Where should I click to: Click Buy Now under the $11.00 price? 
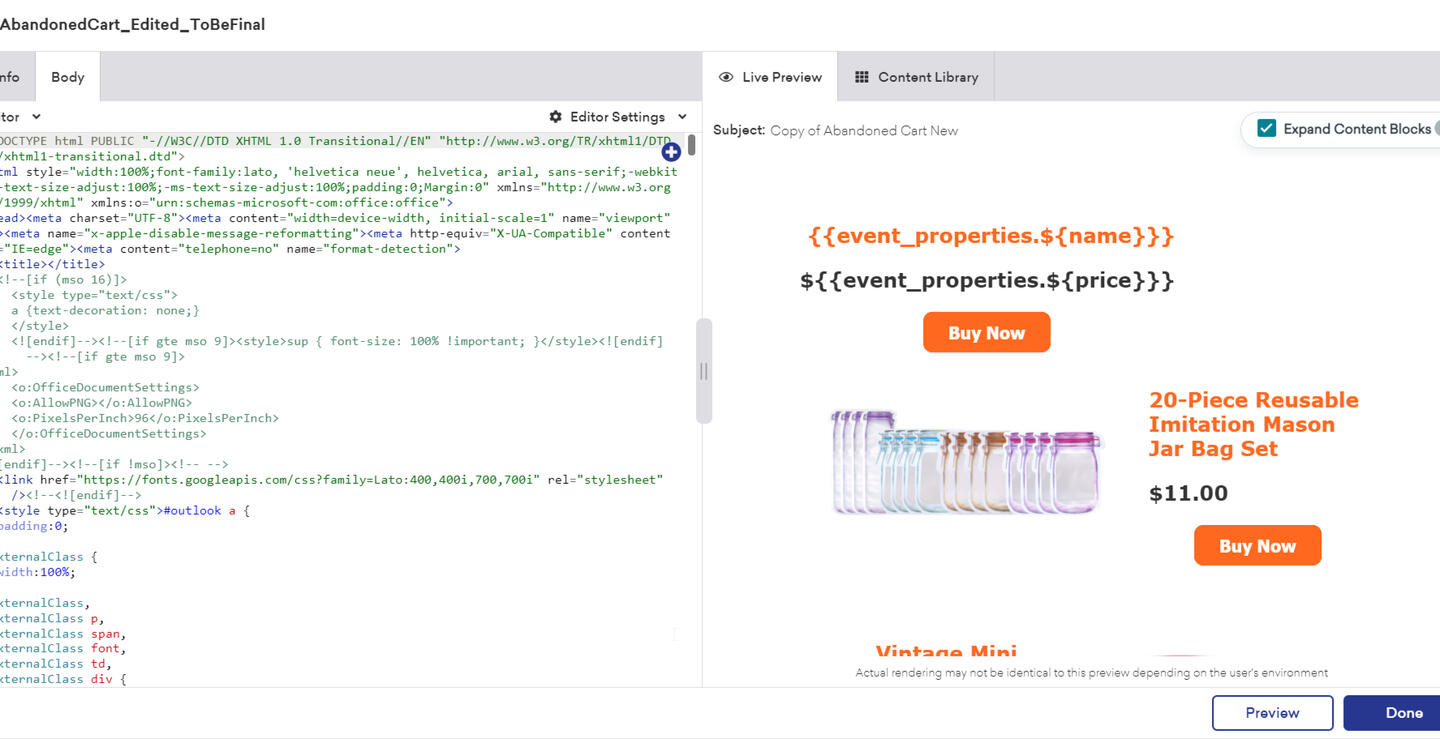(x=1257, y=546)
